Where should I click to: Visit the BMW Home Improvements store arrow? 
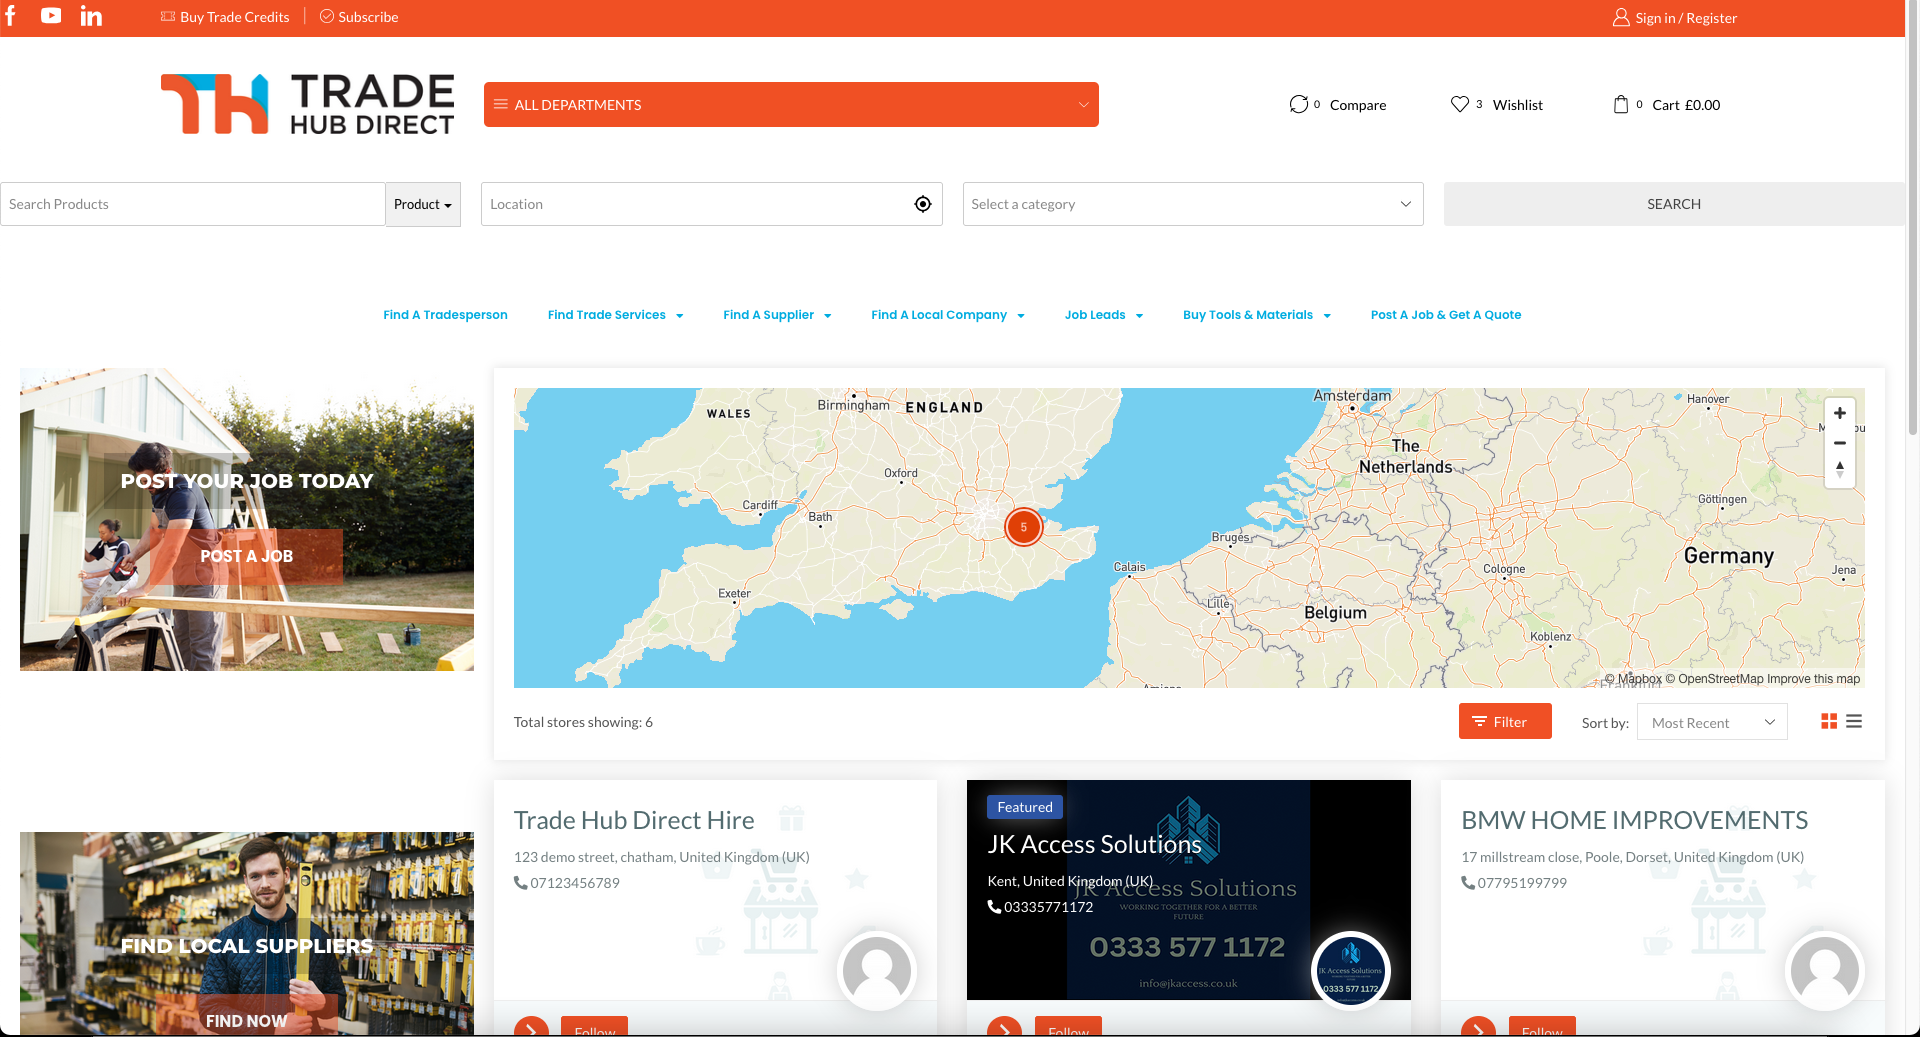[1478, 1026]
